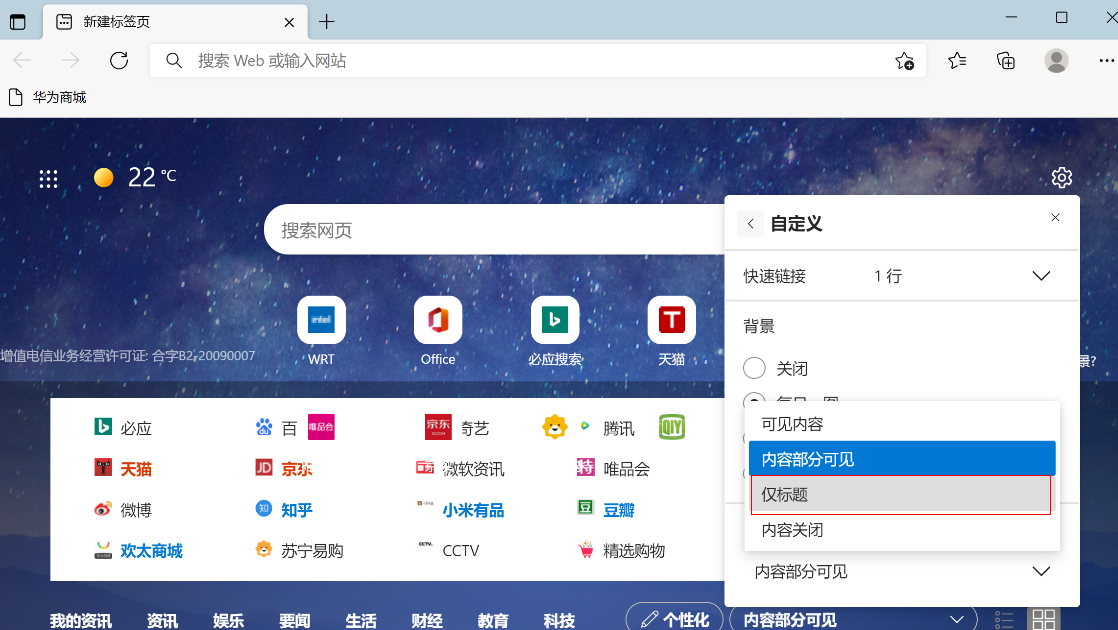
Task: Choose 仅标题 from the dropdown list
Action: (900, 494)
